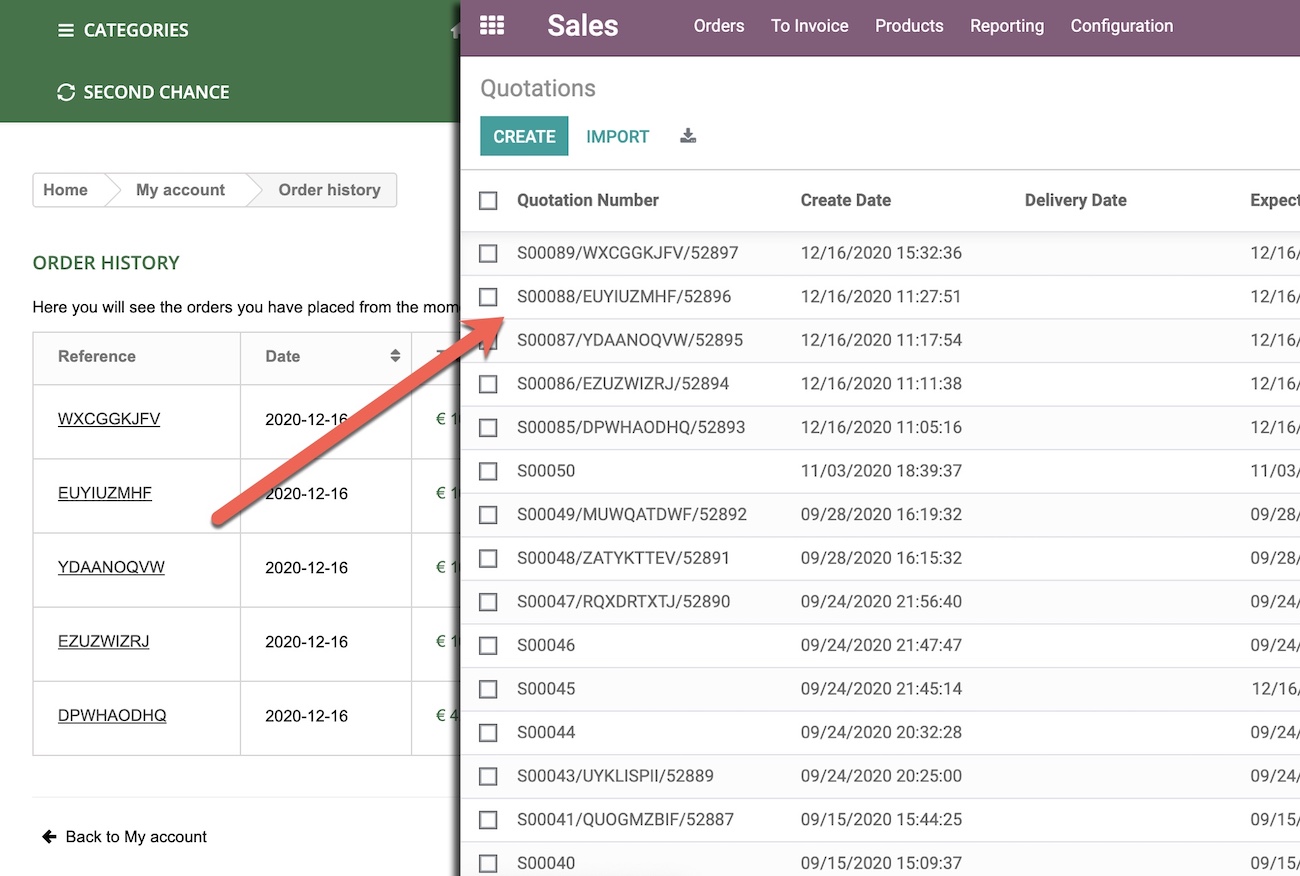The image size is (1300, 876).
Task: Open order reference EZUZWIZRJ
Action: (103, 641)
